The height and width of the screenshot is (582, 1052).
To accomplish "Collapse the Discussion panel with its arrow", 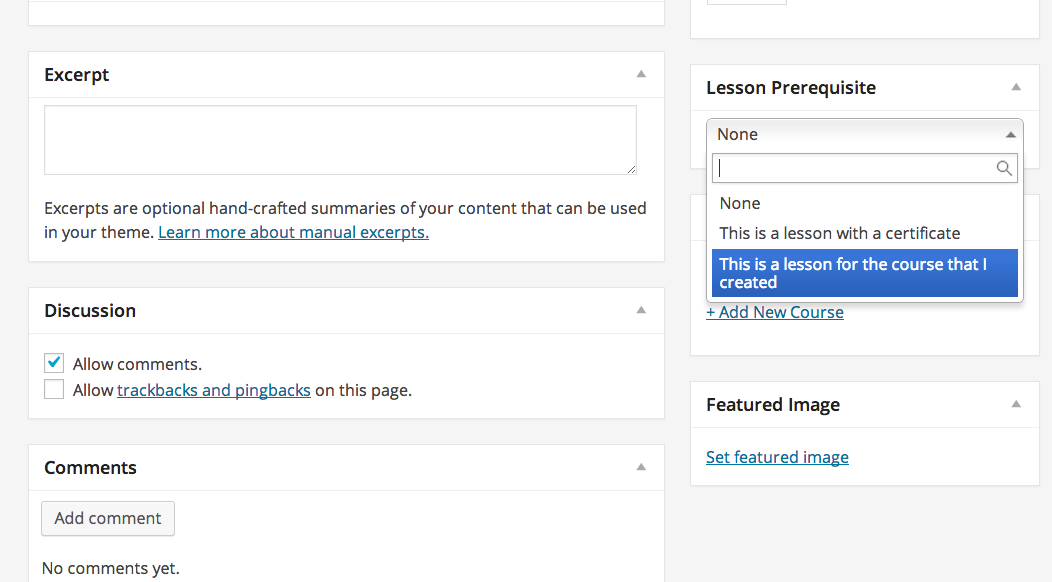I will pos(641,310).
